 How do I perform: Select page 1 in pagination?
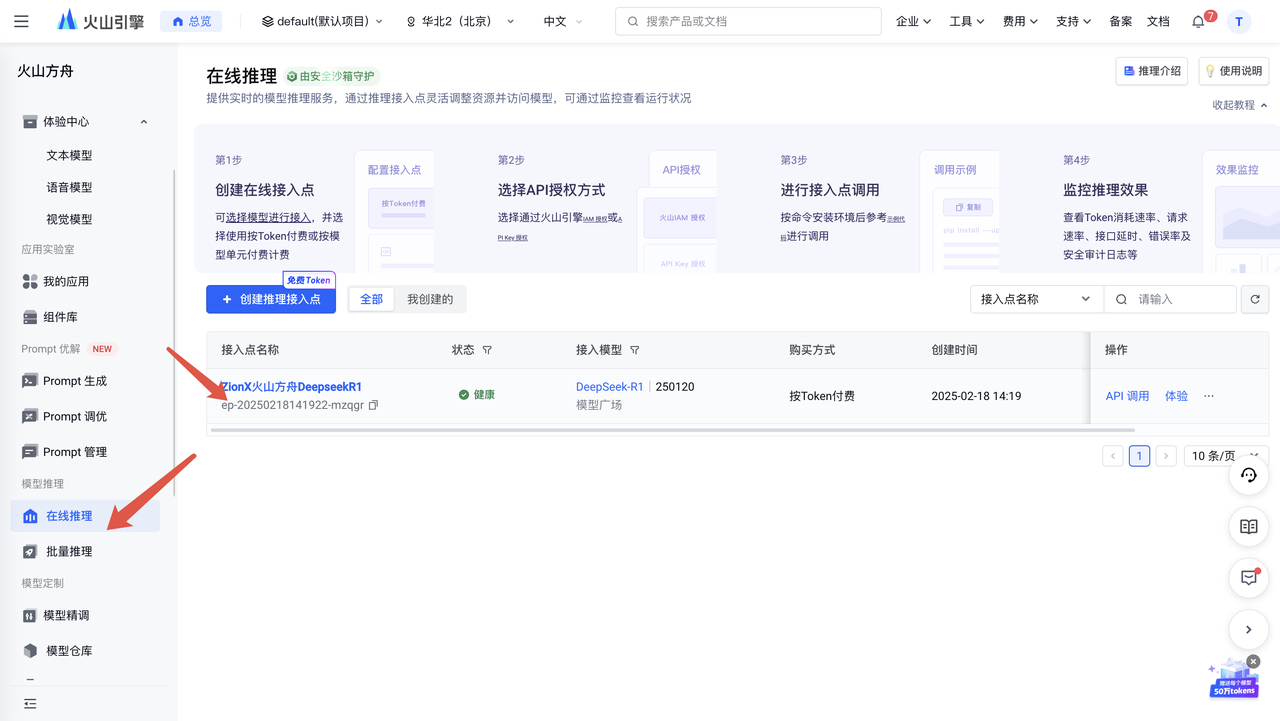click(x=1139, y=456)
